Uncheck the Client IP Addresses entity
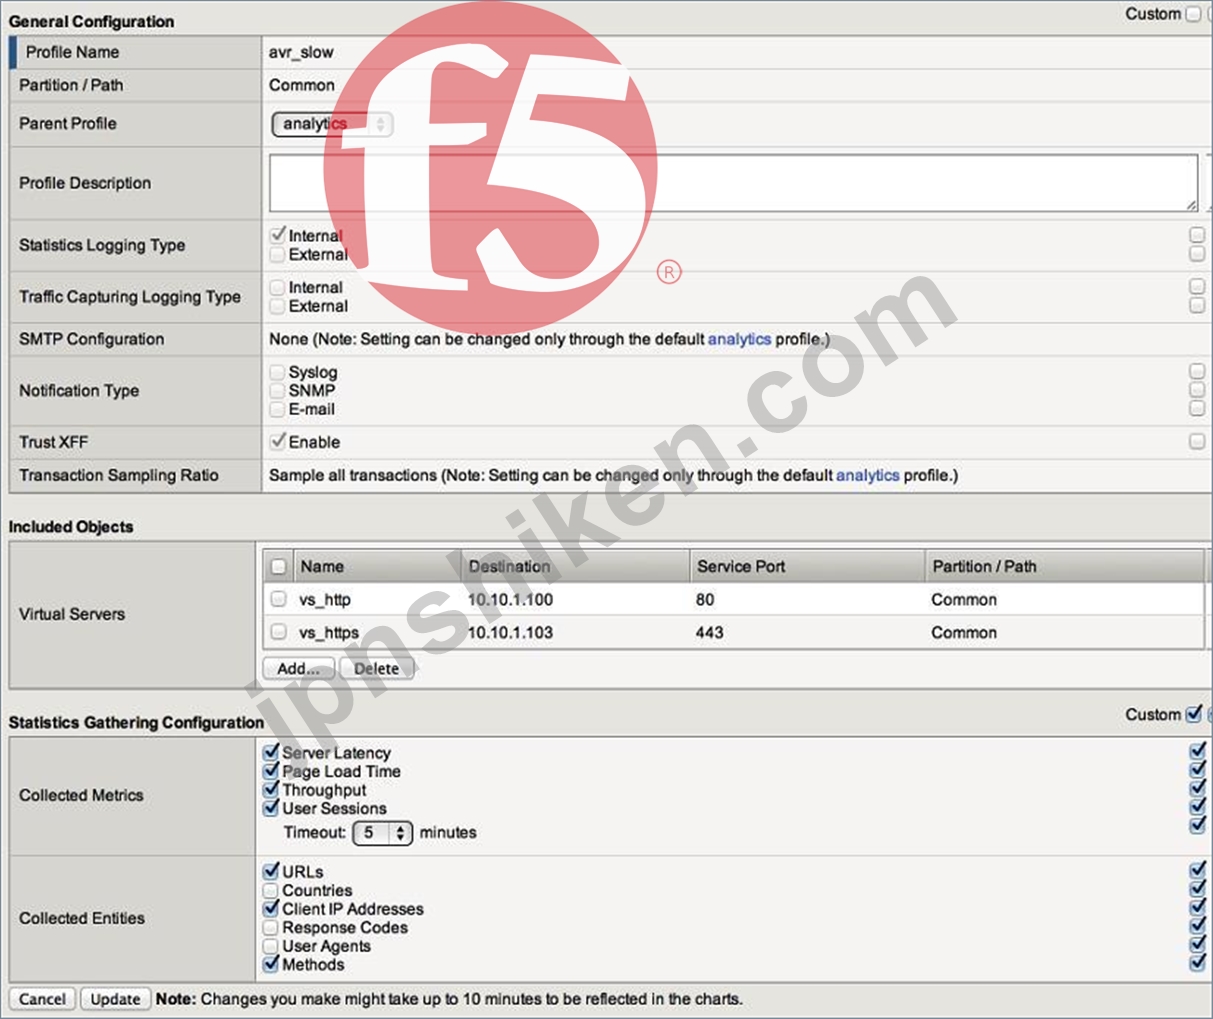The height and width of the screenshot is (1019, 1213). pos(271,908)
